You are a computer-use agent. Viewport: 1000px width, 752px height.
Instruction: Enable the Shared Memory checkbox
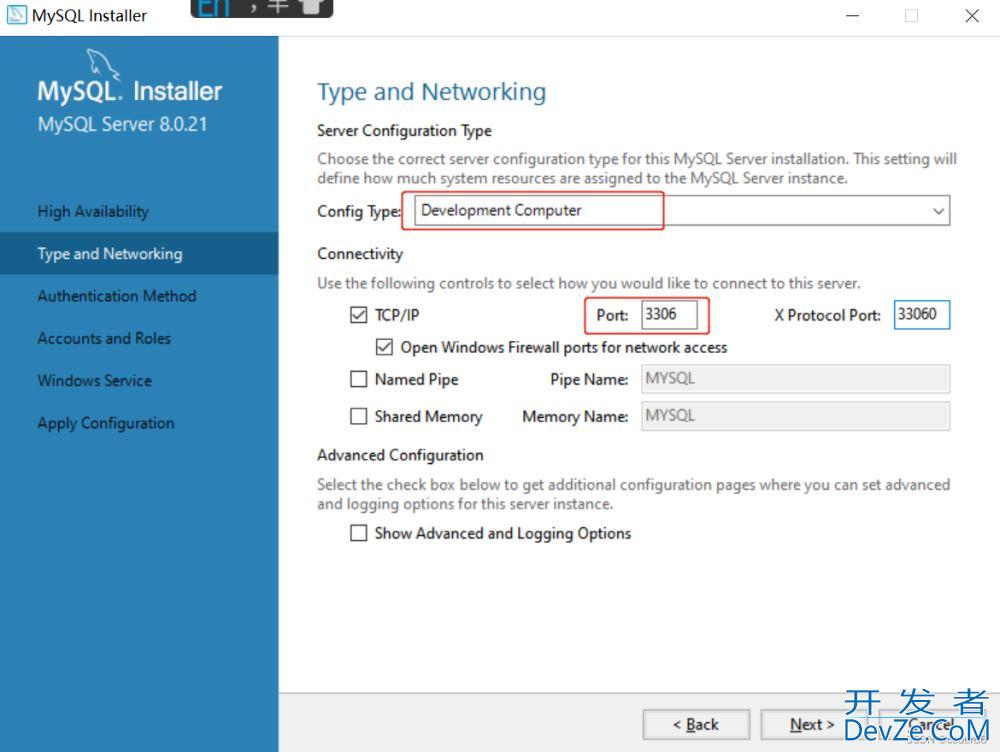[x=358, y=417]
